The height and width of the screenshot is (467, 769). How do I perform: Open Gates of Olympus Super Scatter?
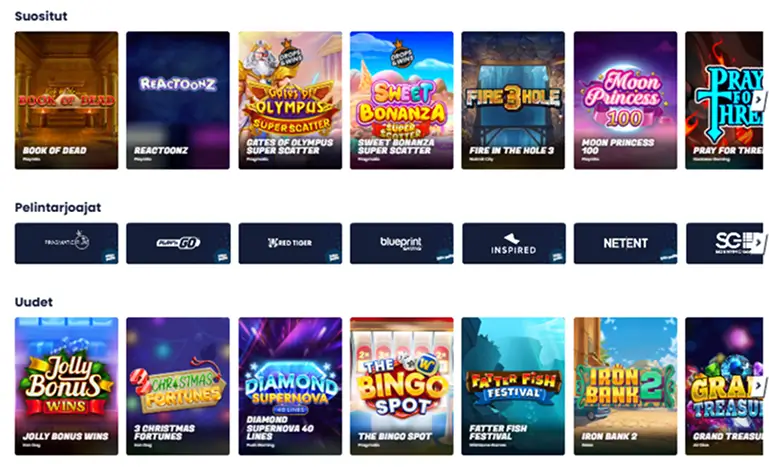(x=290, y=101)
